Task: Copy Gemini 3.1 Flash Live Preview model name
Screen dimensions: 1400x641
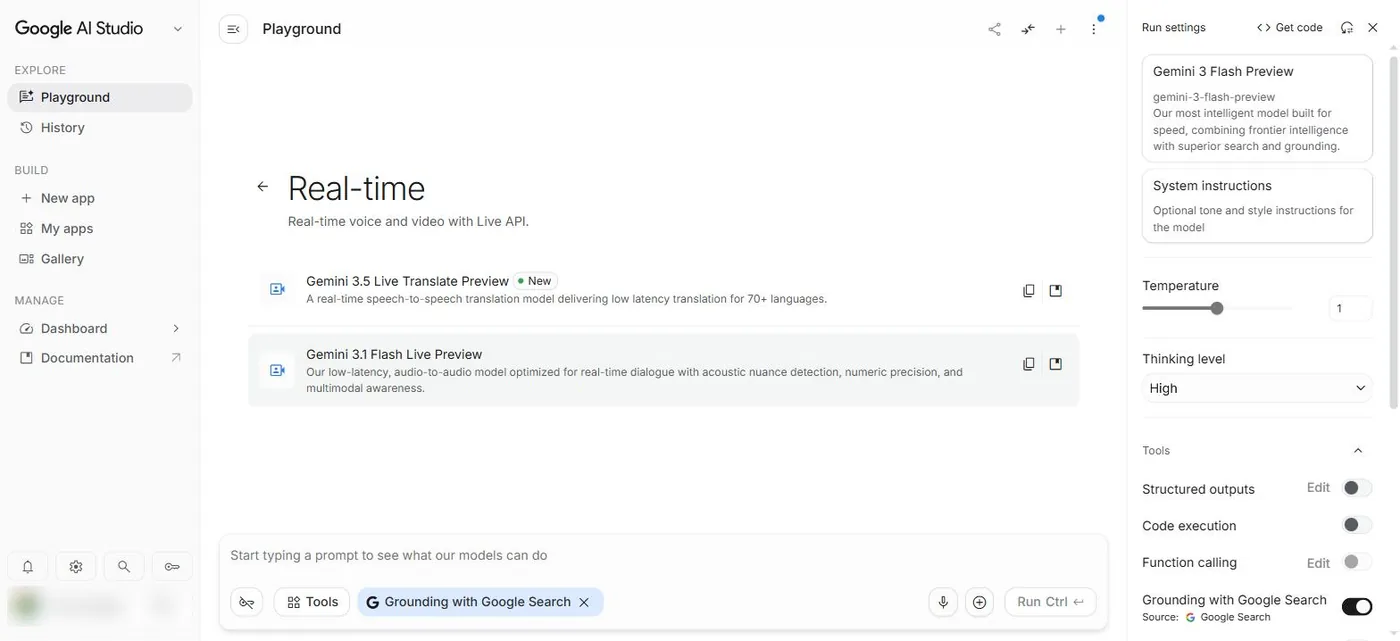Action: 1029,364
